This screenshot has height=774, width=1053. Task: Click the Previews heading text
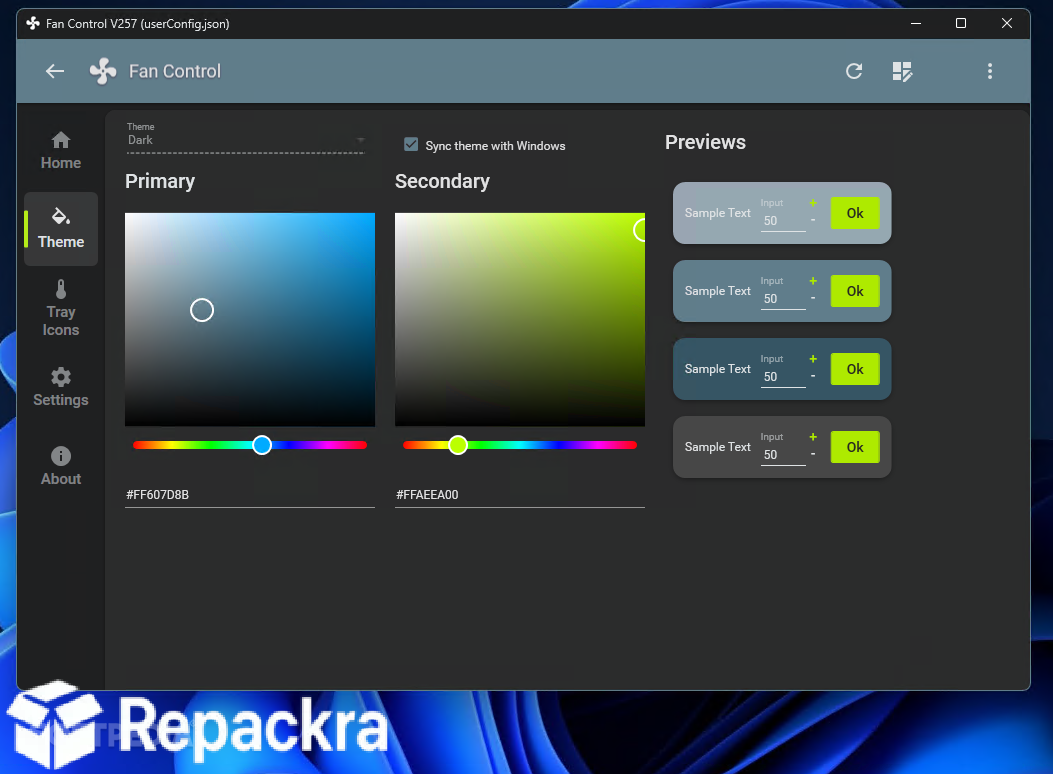click(x=705, y=142)
